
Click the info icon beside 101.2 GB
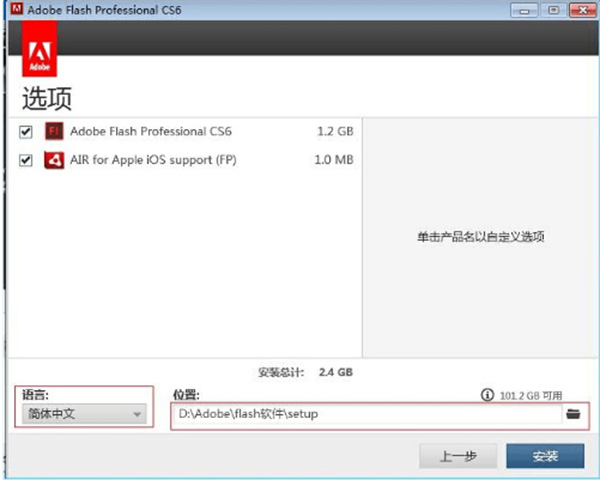487,395
